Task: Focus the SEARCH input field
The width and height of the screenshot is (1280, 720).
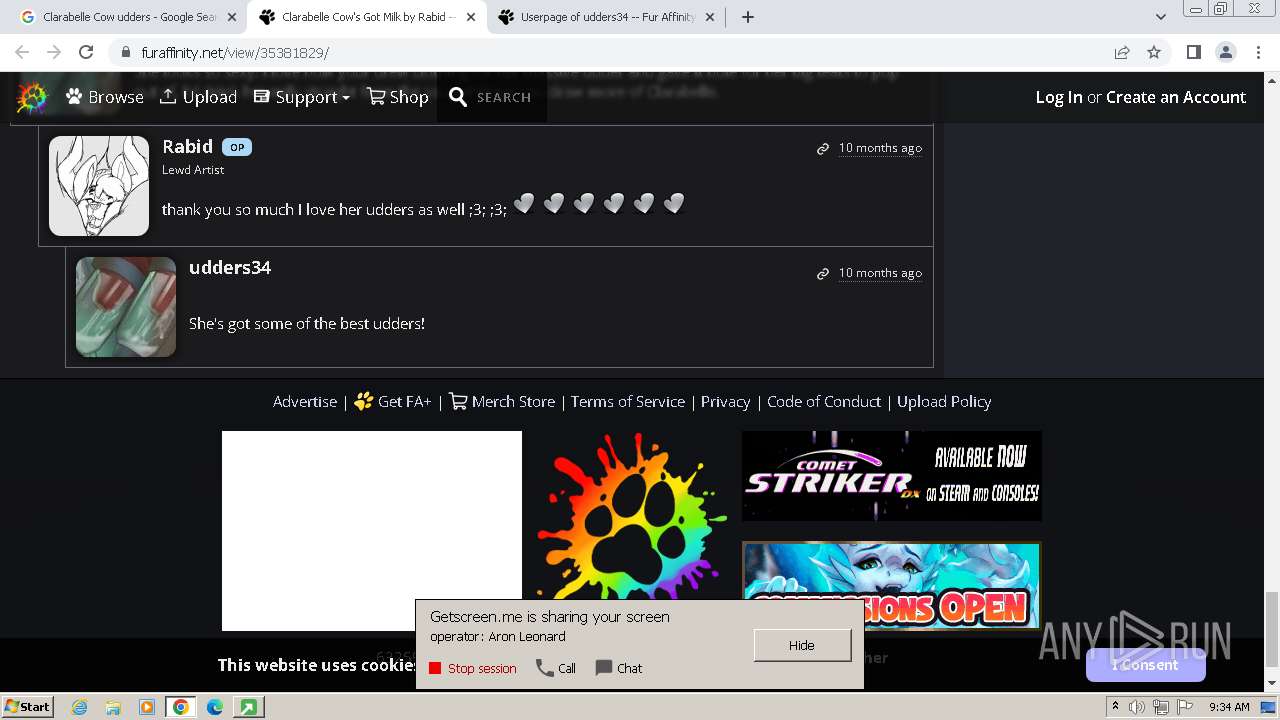Action: tap(504, 98)
